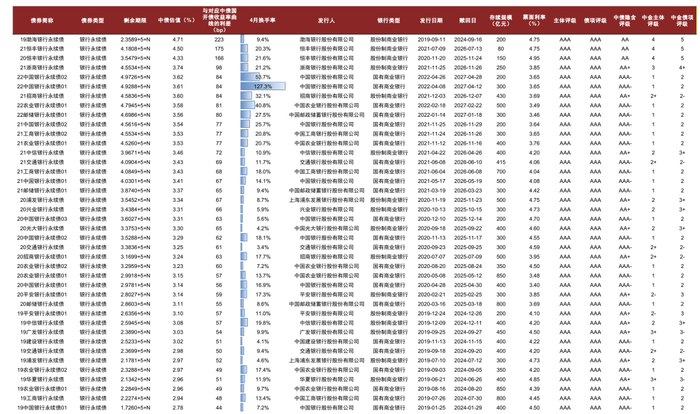Viewport: 700px width, 414px height.
Task: Click issuer 渤海银行股份有限公司
Action: tap(326, 39)
